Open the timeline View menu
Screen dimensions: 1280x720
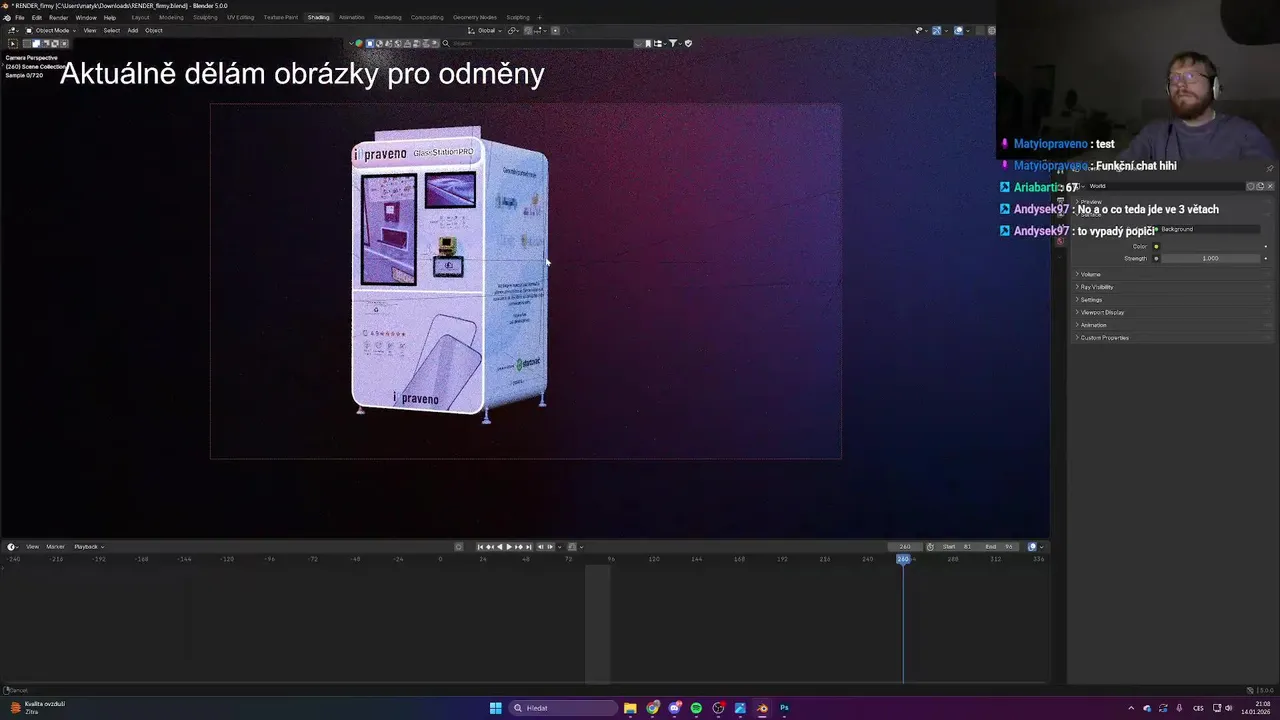pyautogui.click(x=32, y=547)
